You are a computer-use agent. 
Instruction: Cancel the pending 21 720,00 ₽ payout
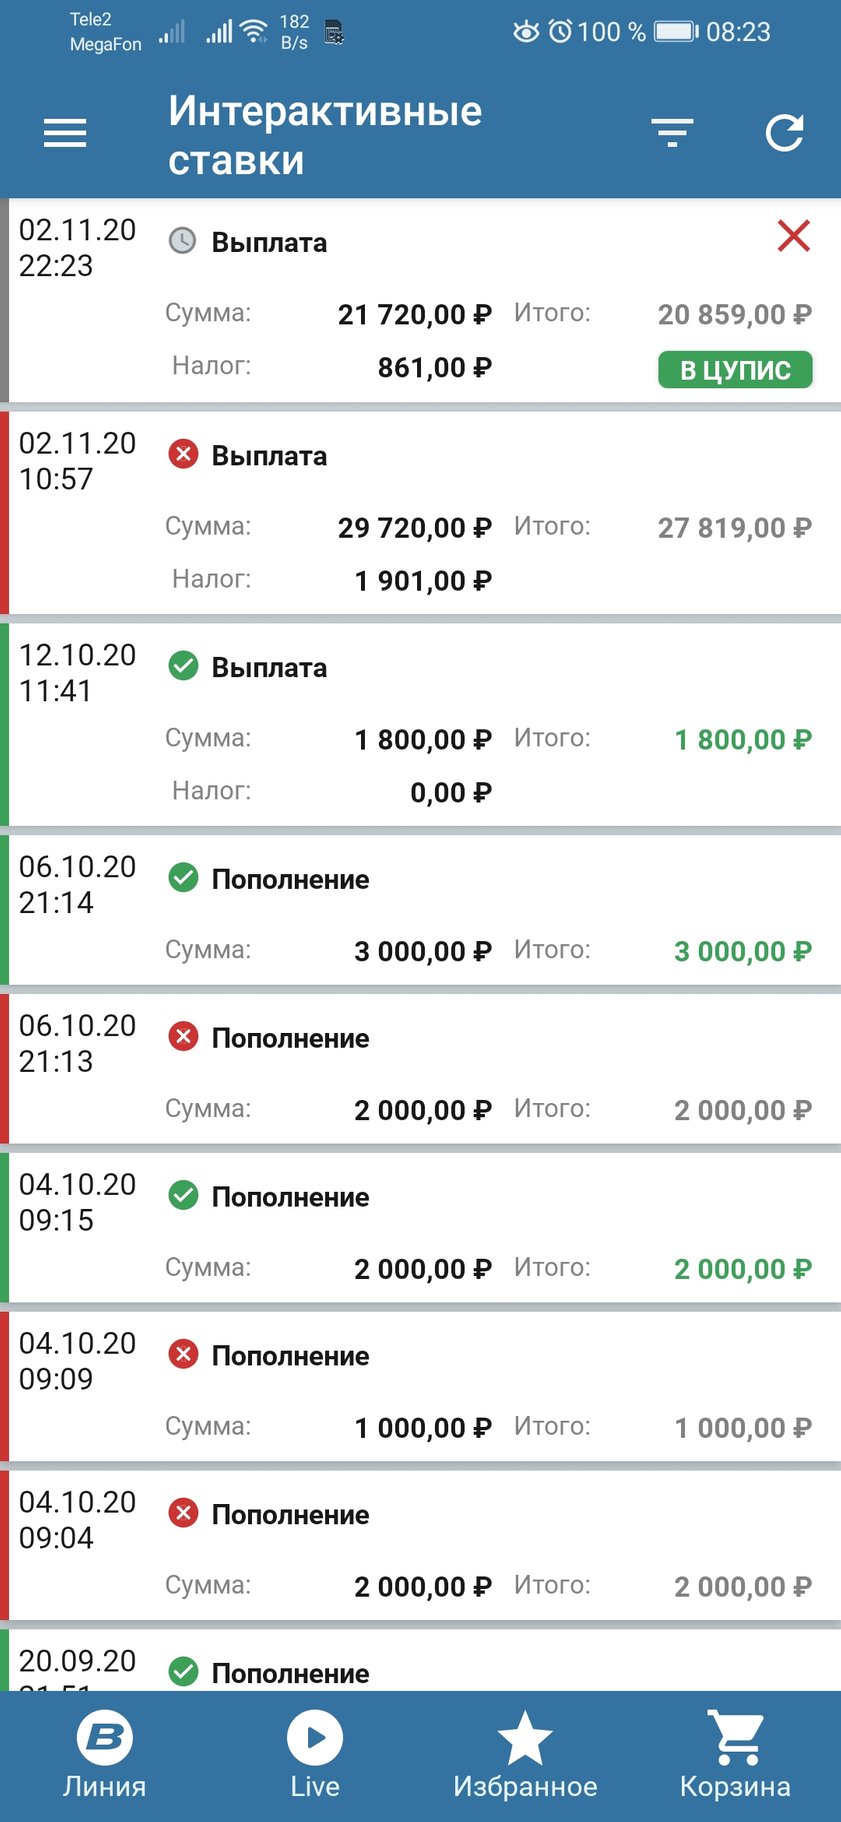793,237
